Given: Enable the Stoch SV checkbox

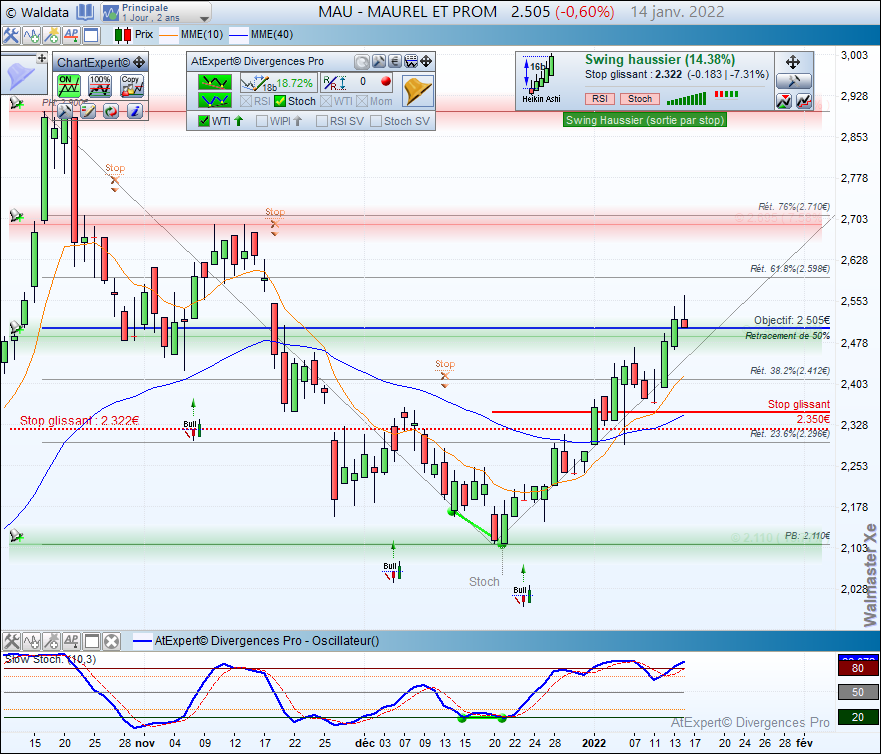Looking at the screenshot, I should (376, 121).
